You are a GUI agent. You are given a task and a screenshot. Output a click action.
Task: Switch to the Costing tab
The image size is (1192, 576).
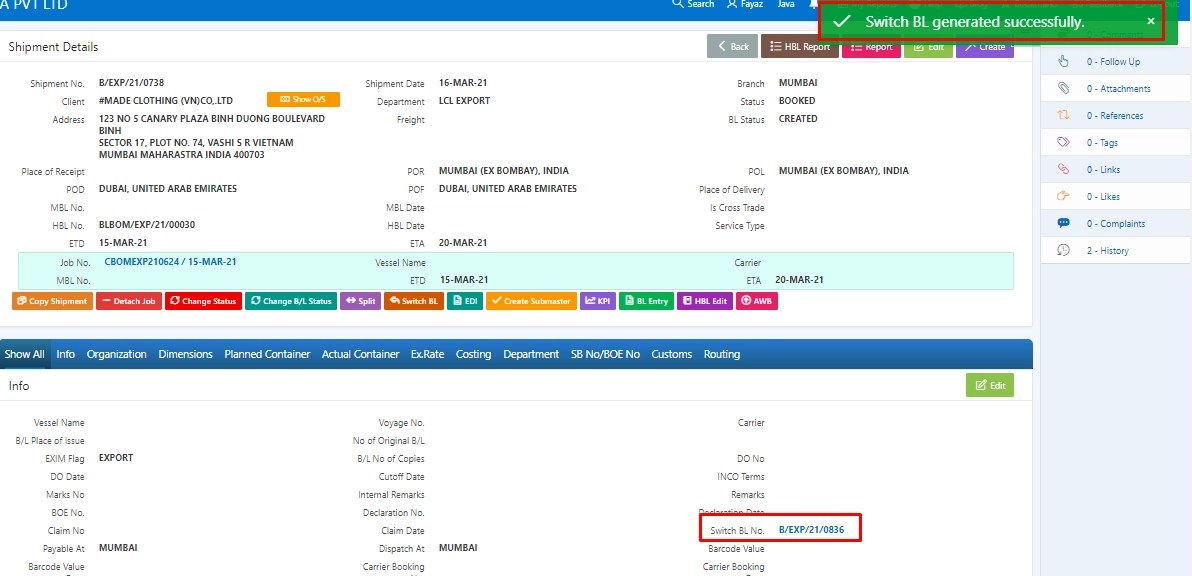[473, 353]
